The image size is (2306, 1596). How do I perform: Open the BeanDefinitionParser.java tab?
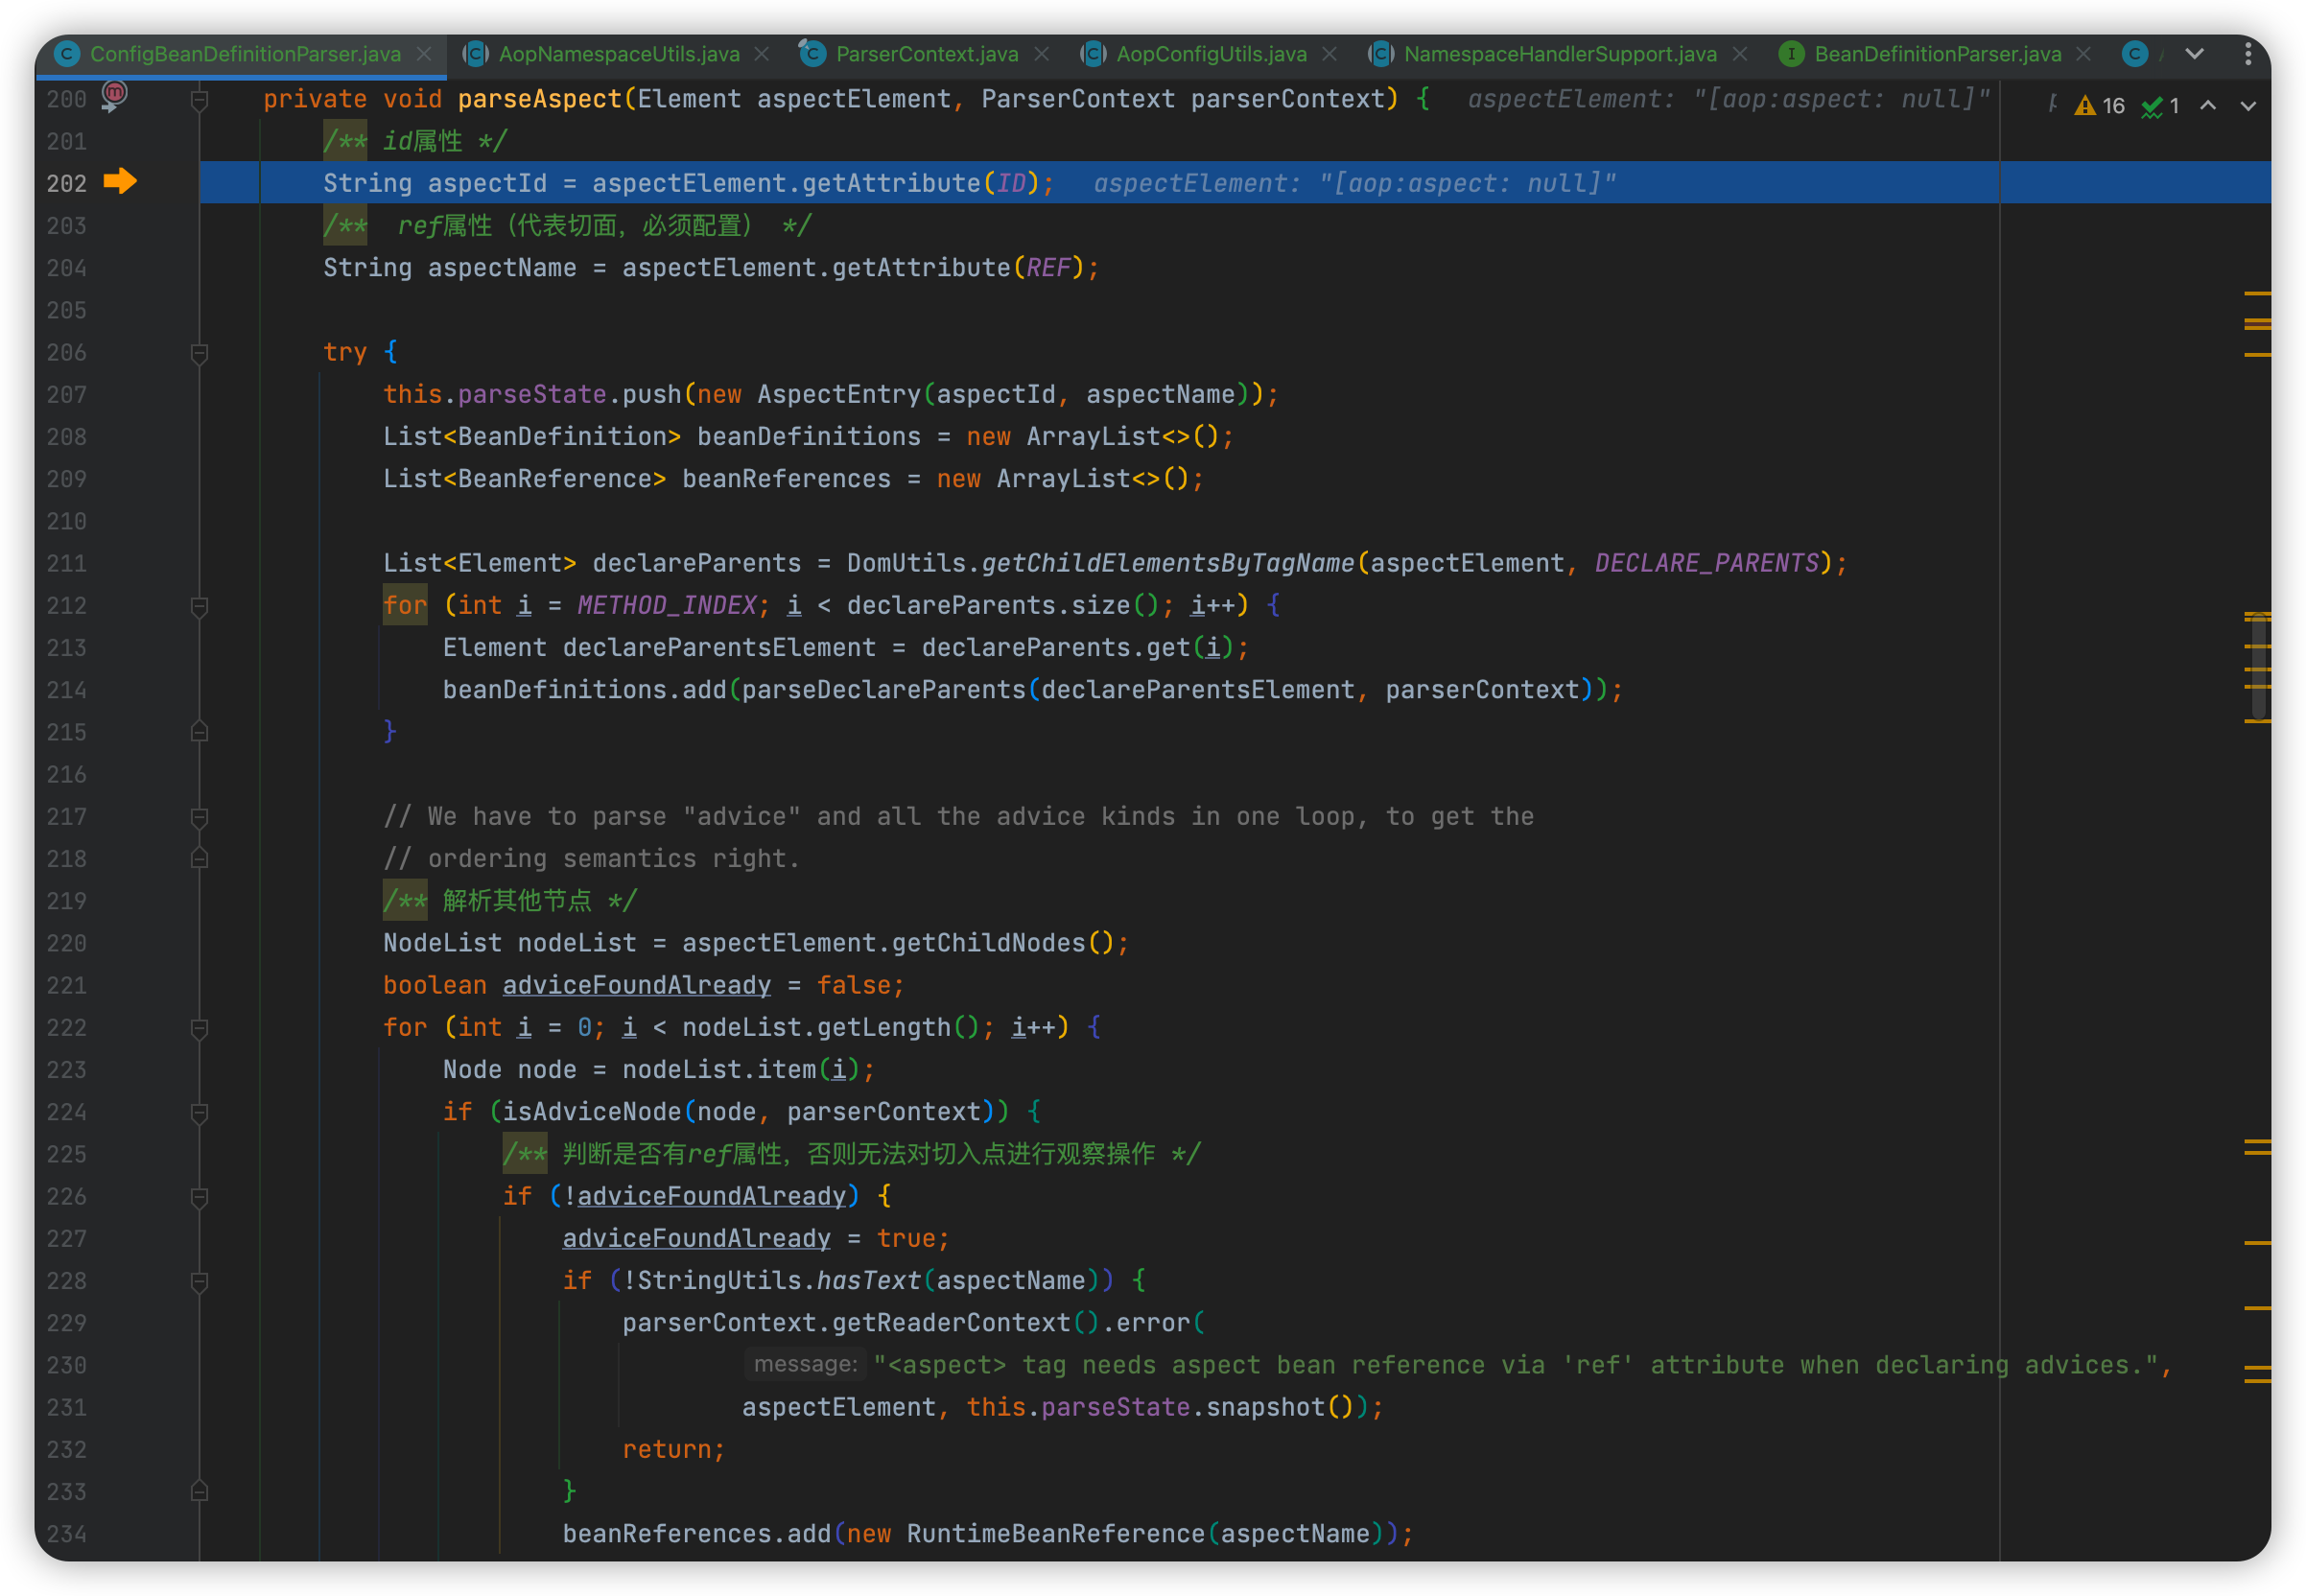click(1937, 54)
